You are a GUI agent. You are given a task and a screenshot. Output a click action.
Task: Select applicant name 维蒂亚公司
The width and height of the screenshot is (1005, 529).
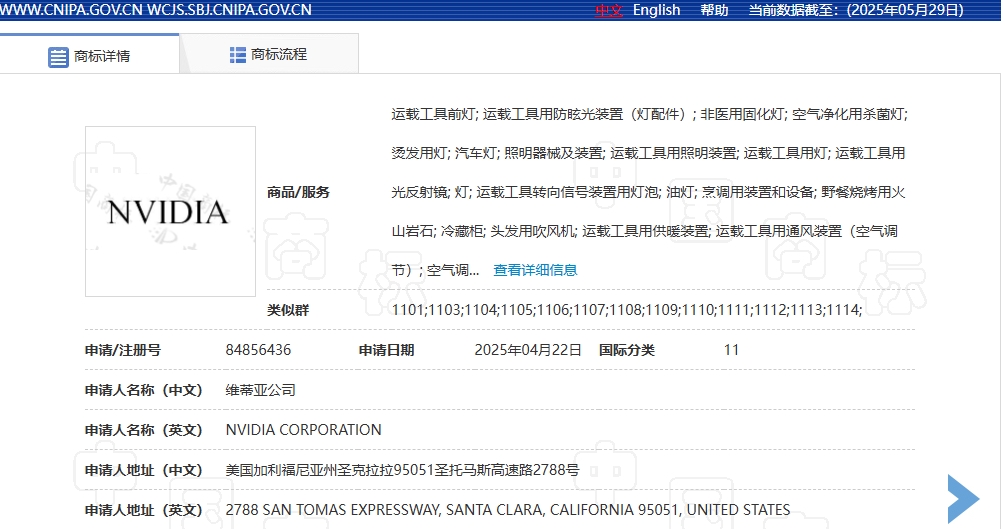tap(260, 390)
